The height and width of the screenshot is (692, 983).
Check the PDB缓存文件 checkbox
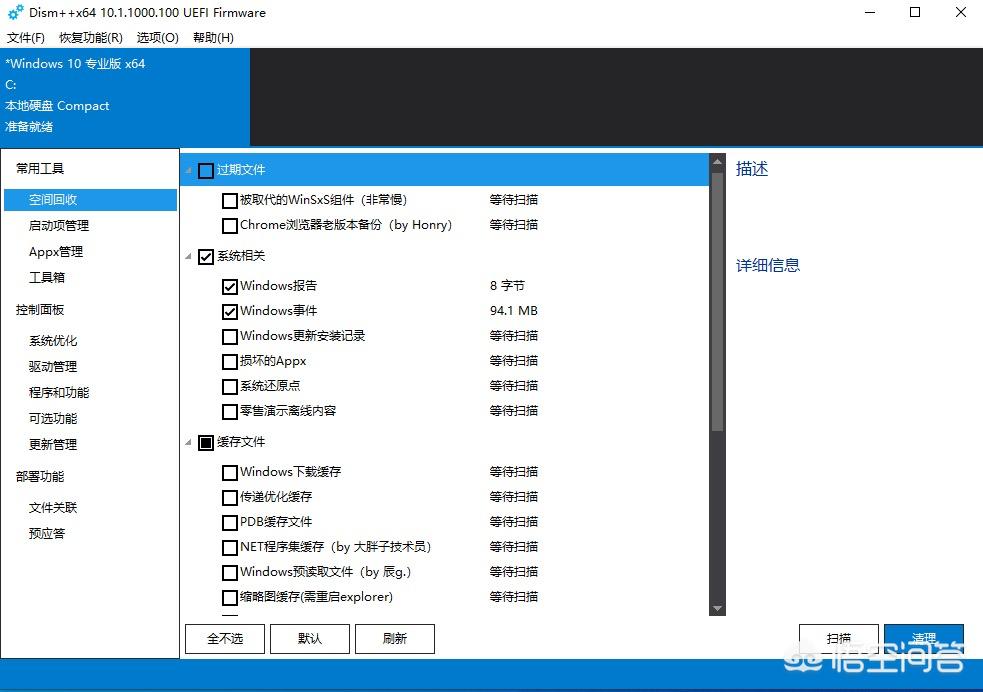(229, 522)
